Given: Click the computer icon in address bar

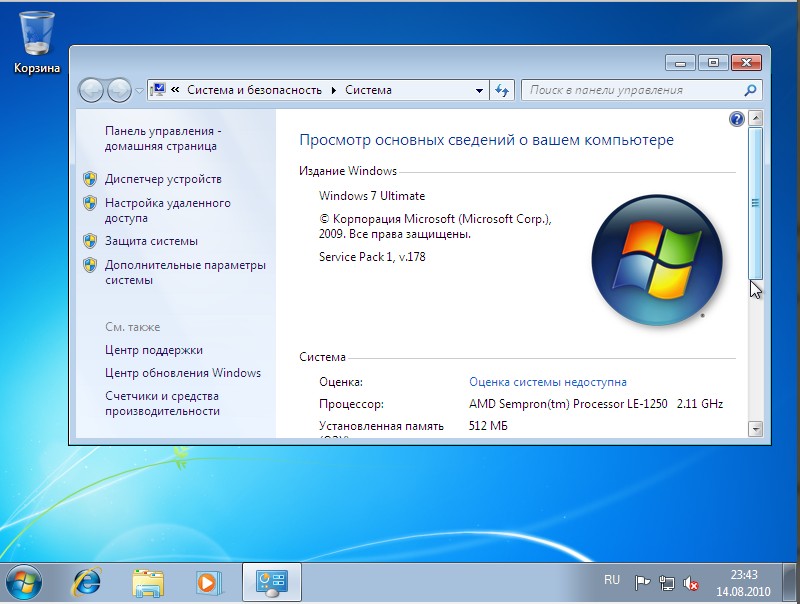Looking at the screenshot, I should pyautogui.click(x=158, y=90).
